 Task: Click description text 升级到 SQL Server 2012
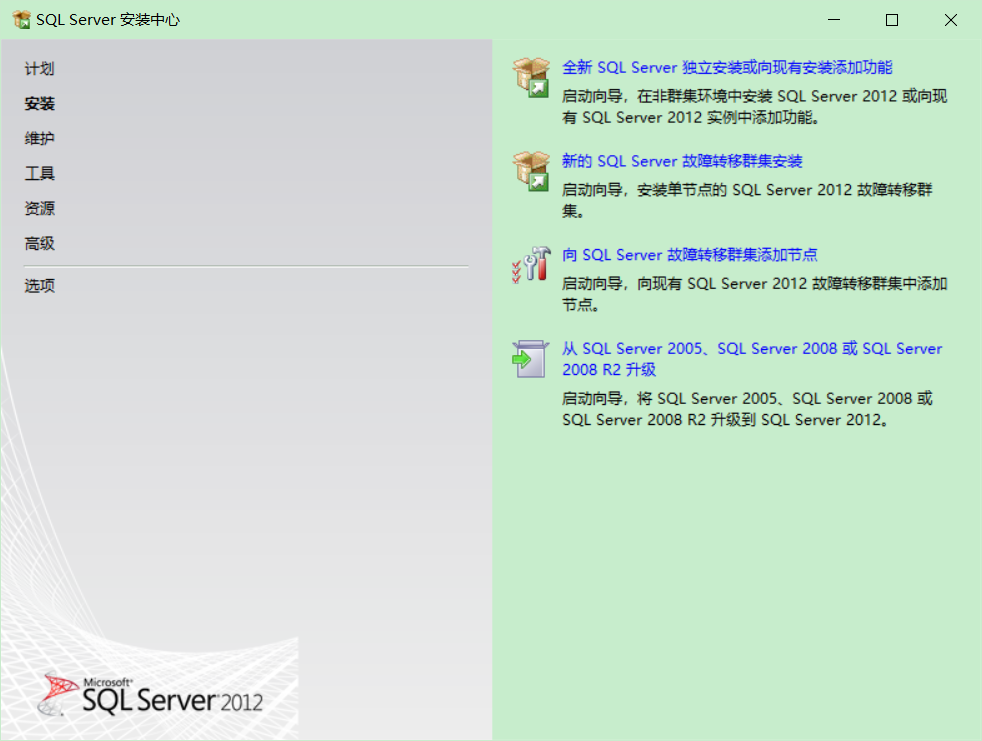747,409
